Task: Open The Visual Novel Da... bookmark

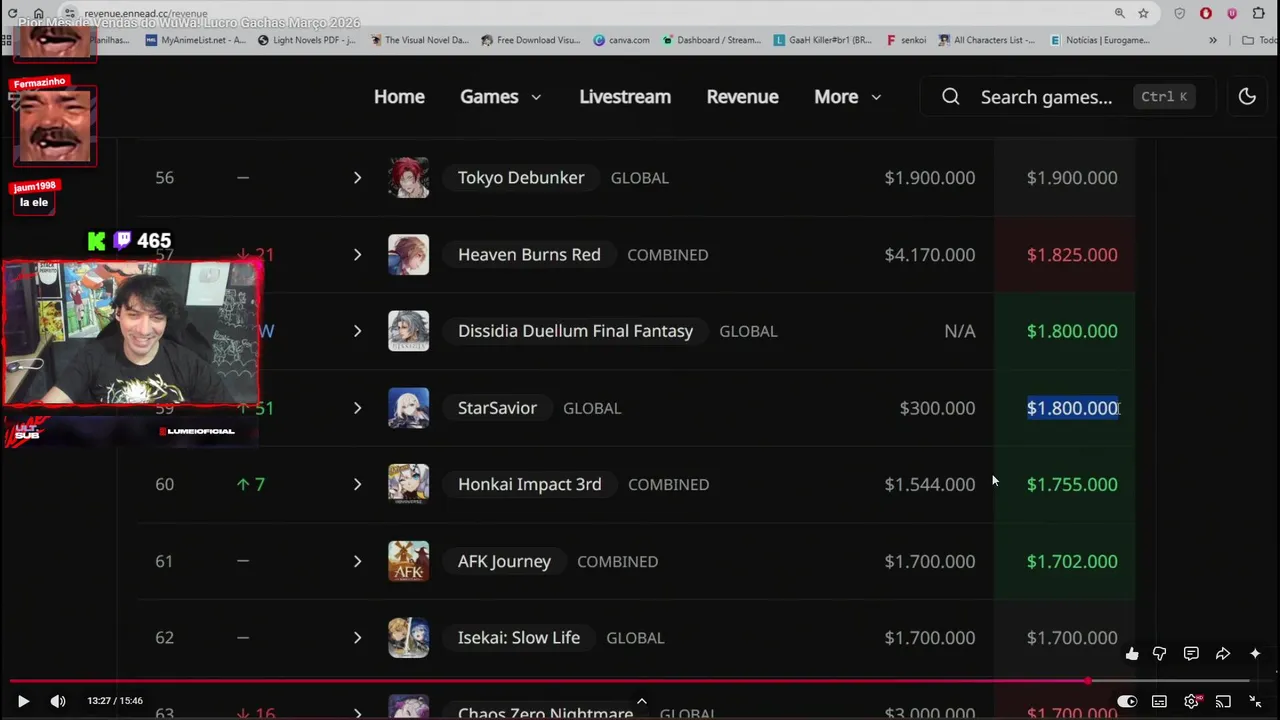Action: tap(419, 40)
